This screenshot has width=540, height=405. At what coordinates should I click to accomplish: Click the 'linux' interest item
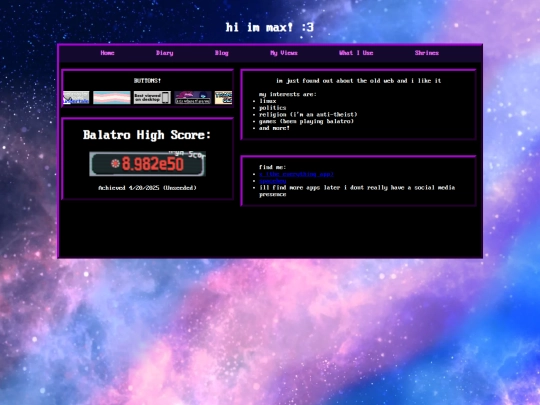pos(268,101)
